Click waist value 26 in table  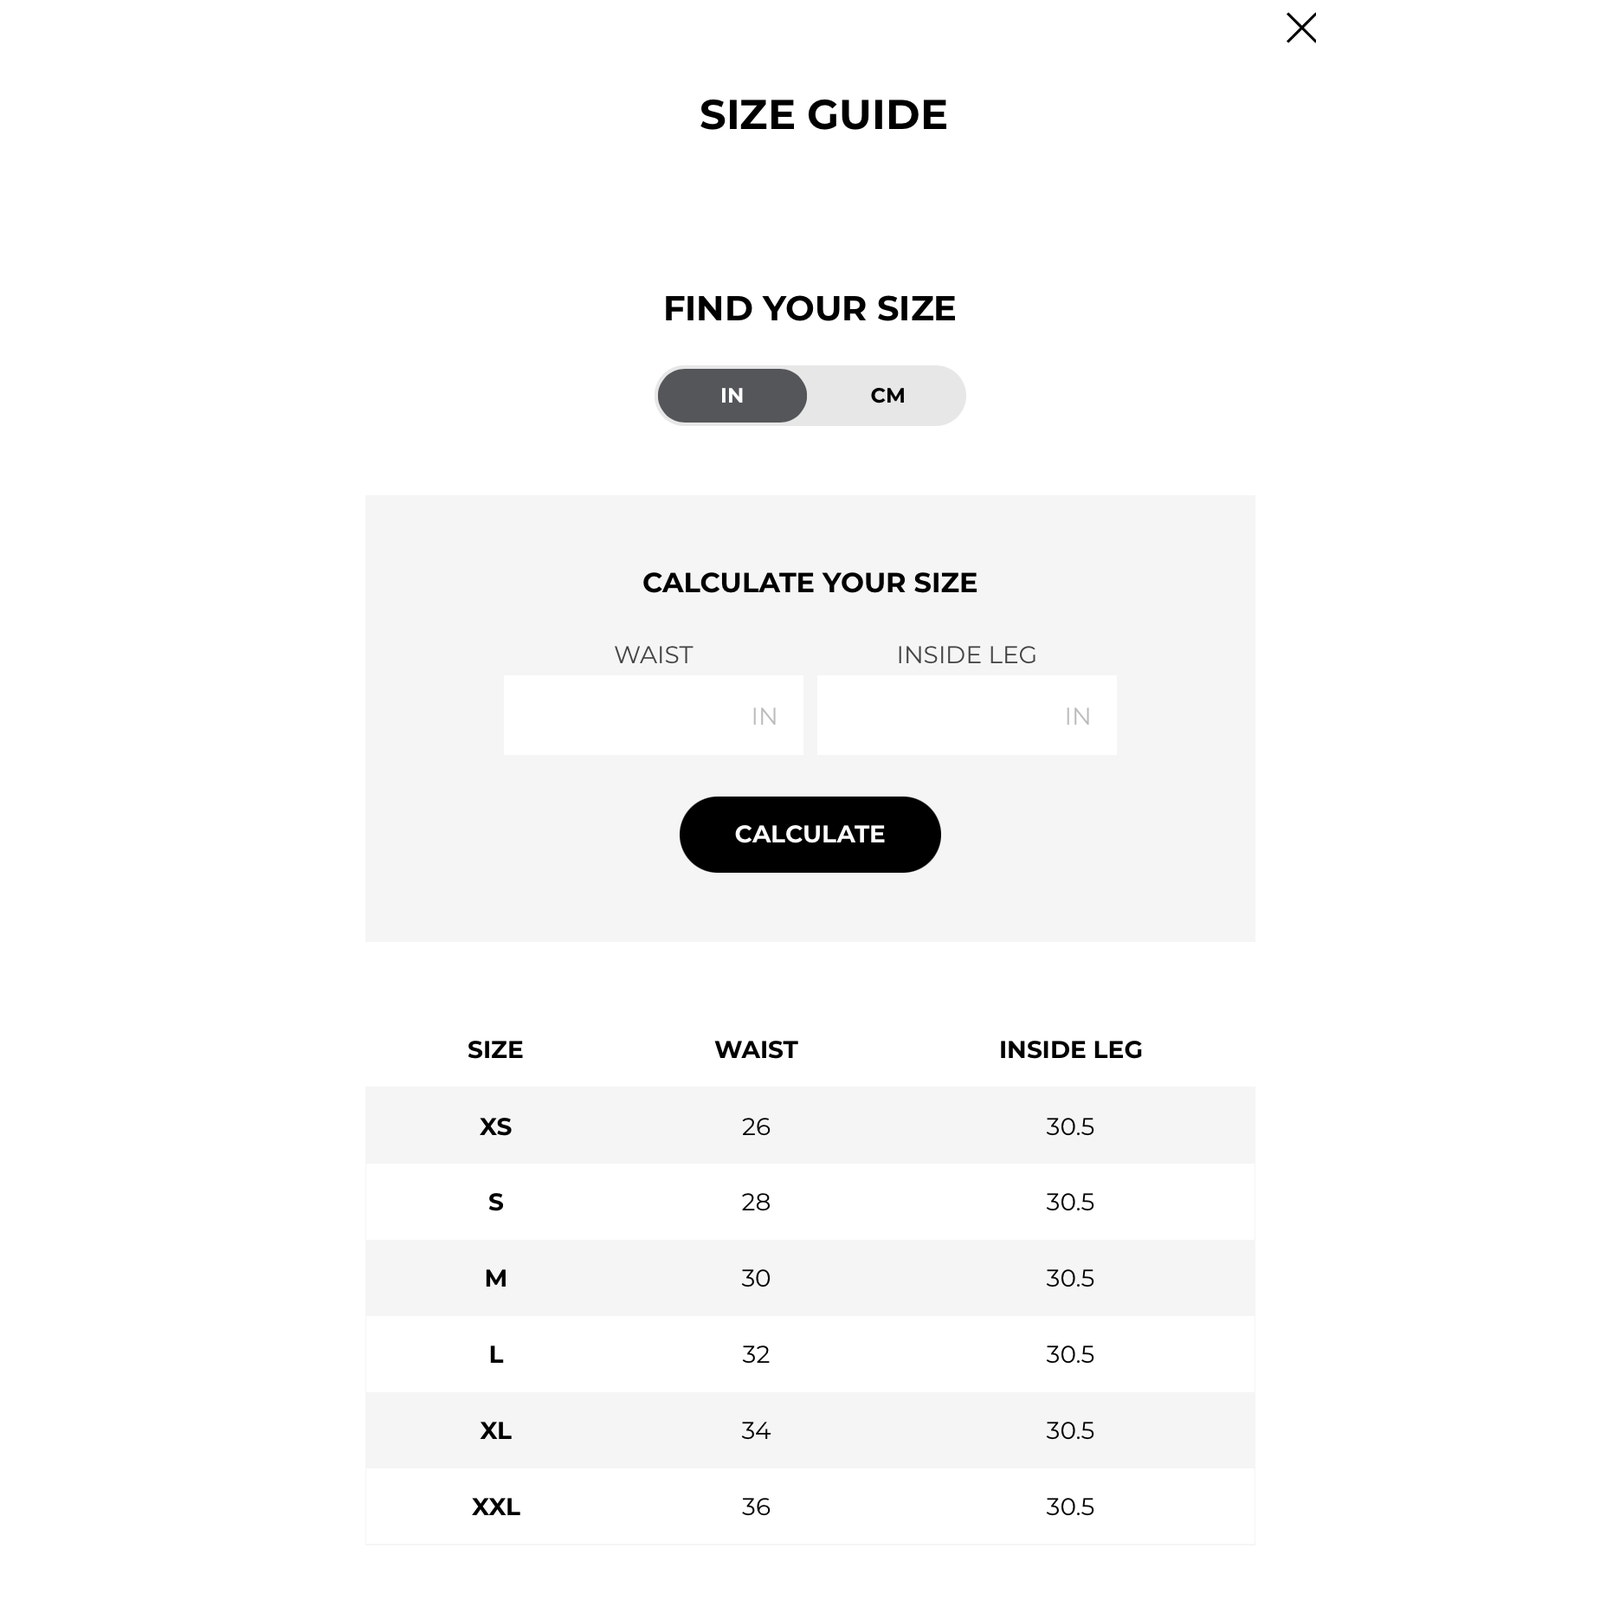tap(756, 1127)
